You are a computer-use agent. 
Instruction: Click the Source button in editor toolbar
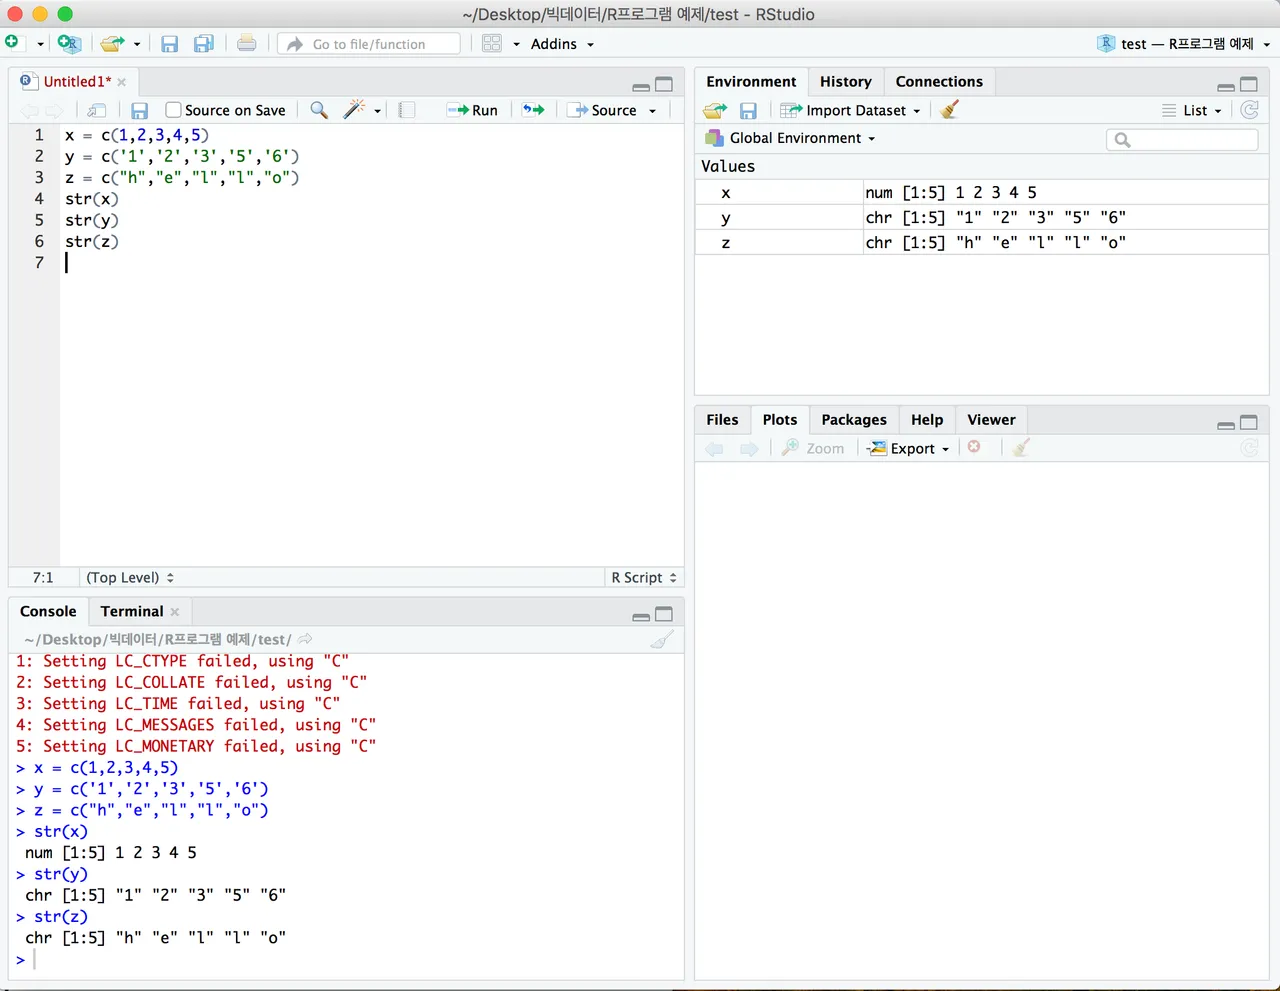(603, 110)
